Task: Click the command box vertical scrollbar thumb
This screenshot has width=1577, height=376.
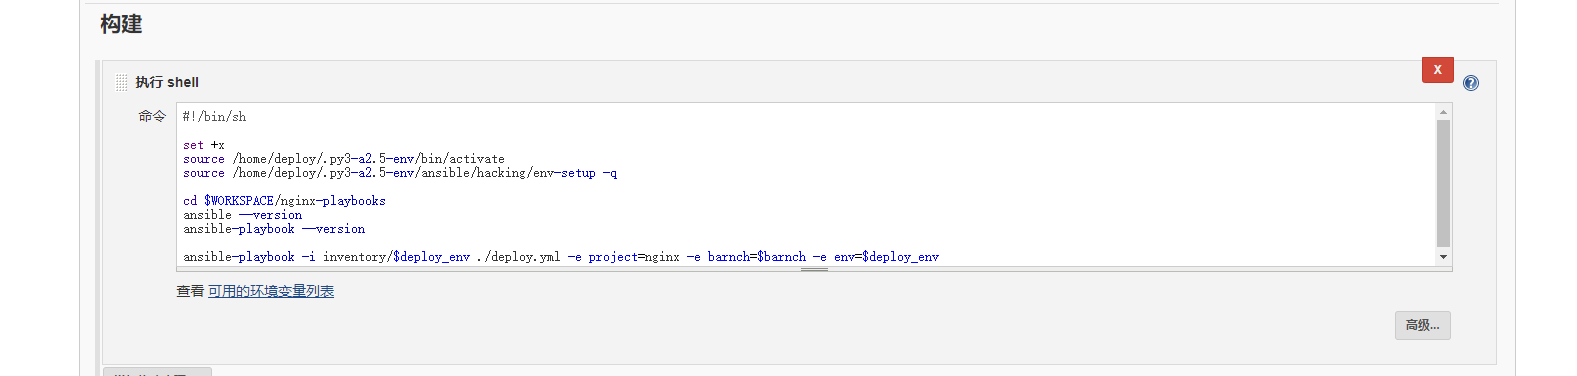Action: pyautogui.click(x=1443, y=183)
